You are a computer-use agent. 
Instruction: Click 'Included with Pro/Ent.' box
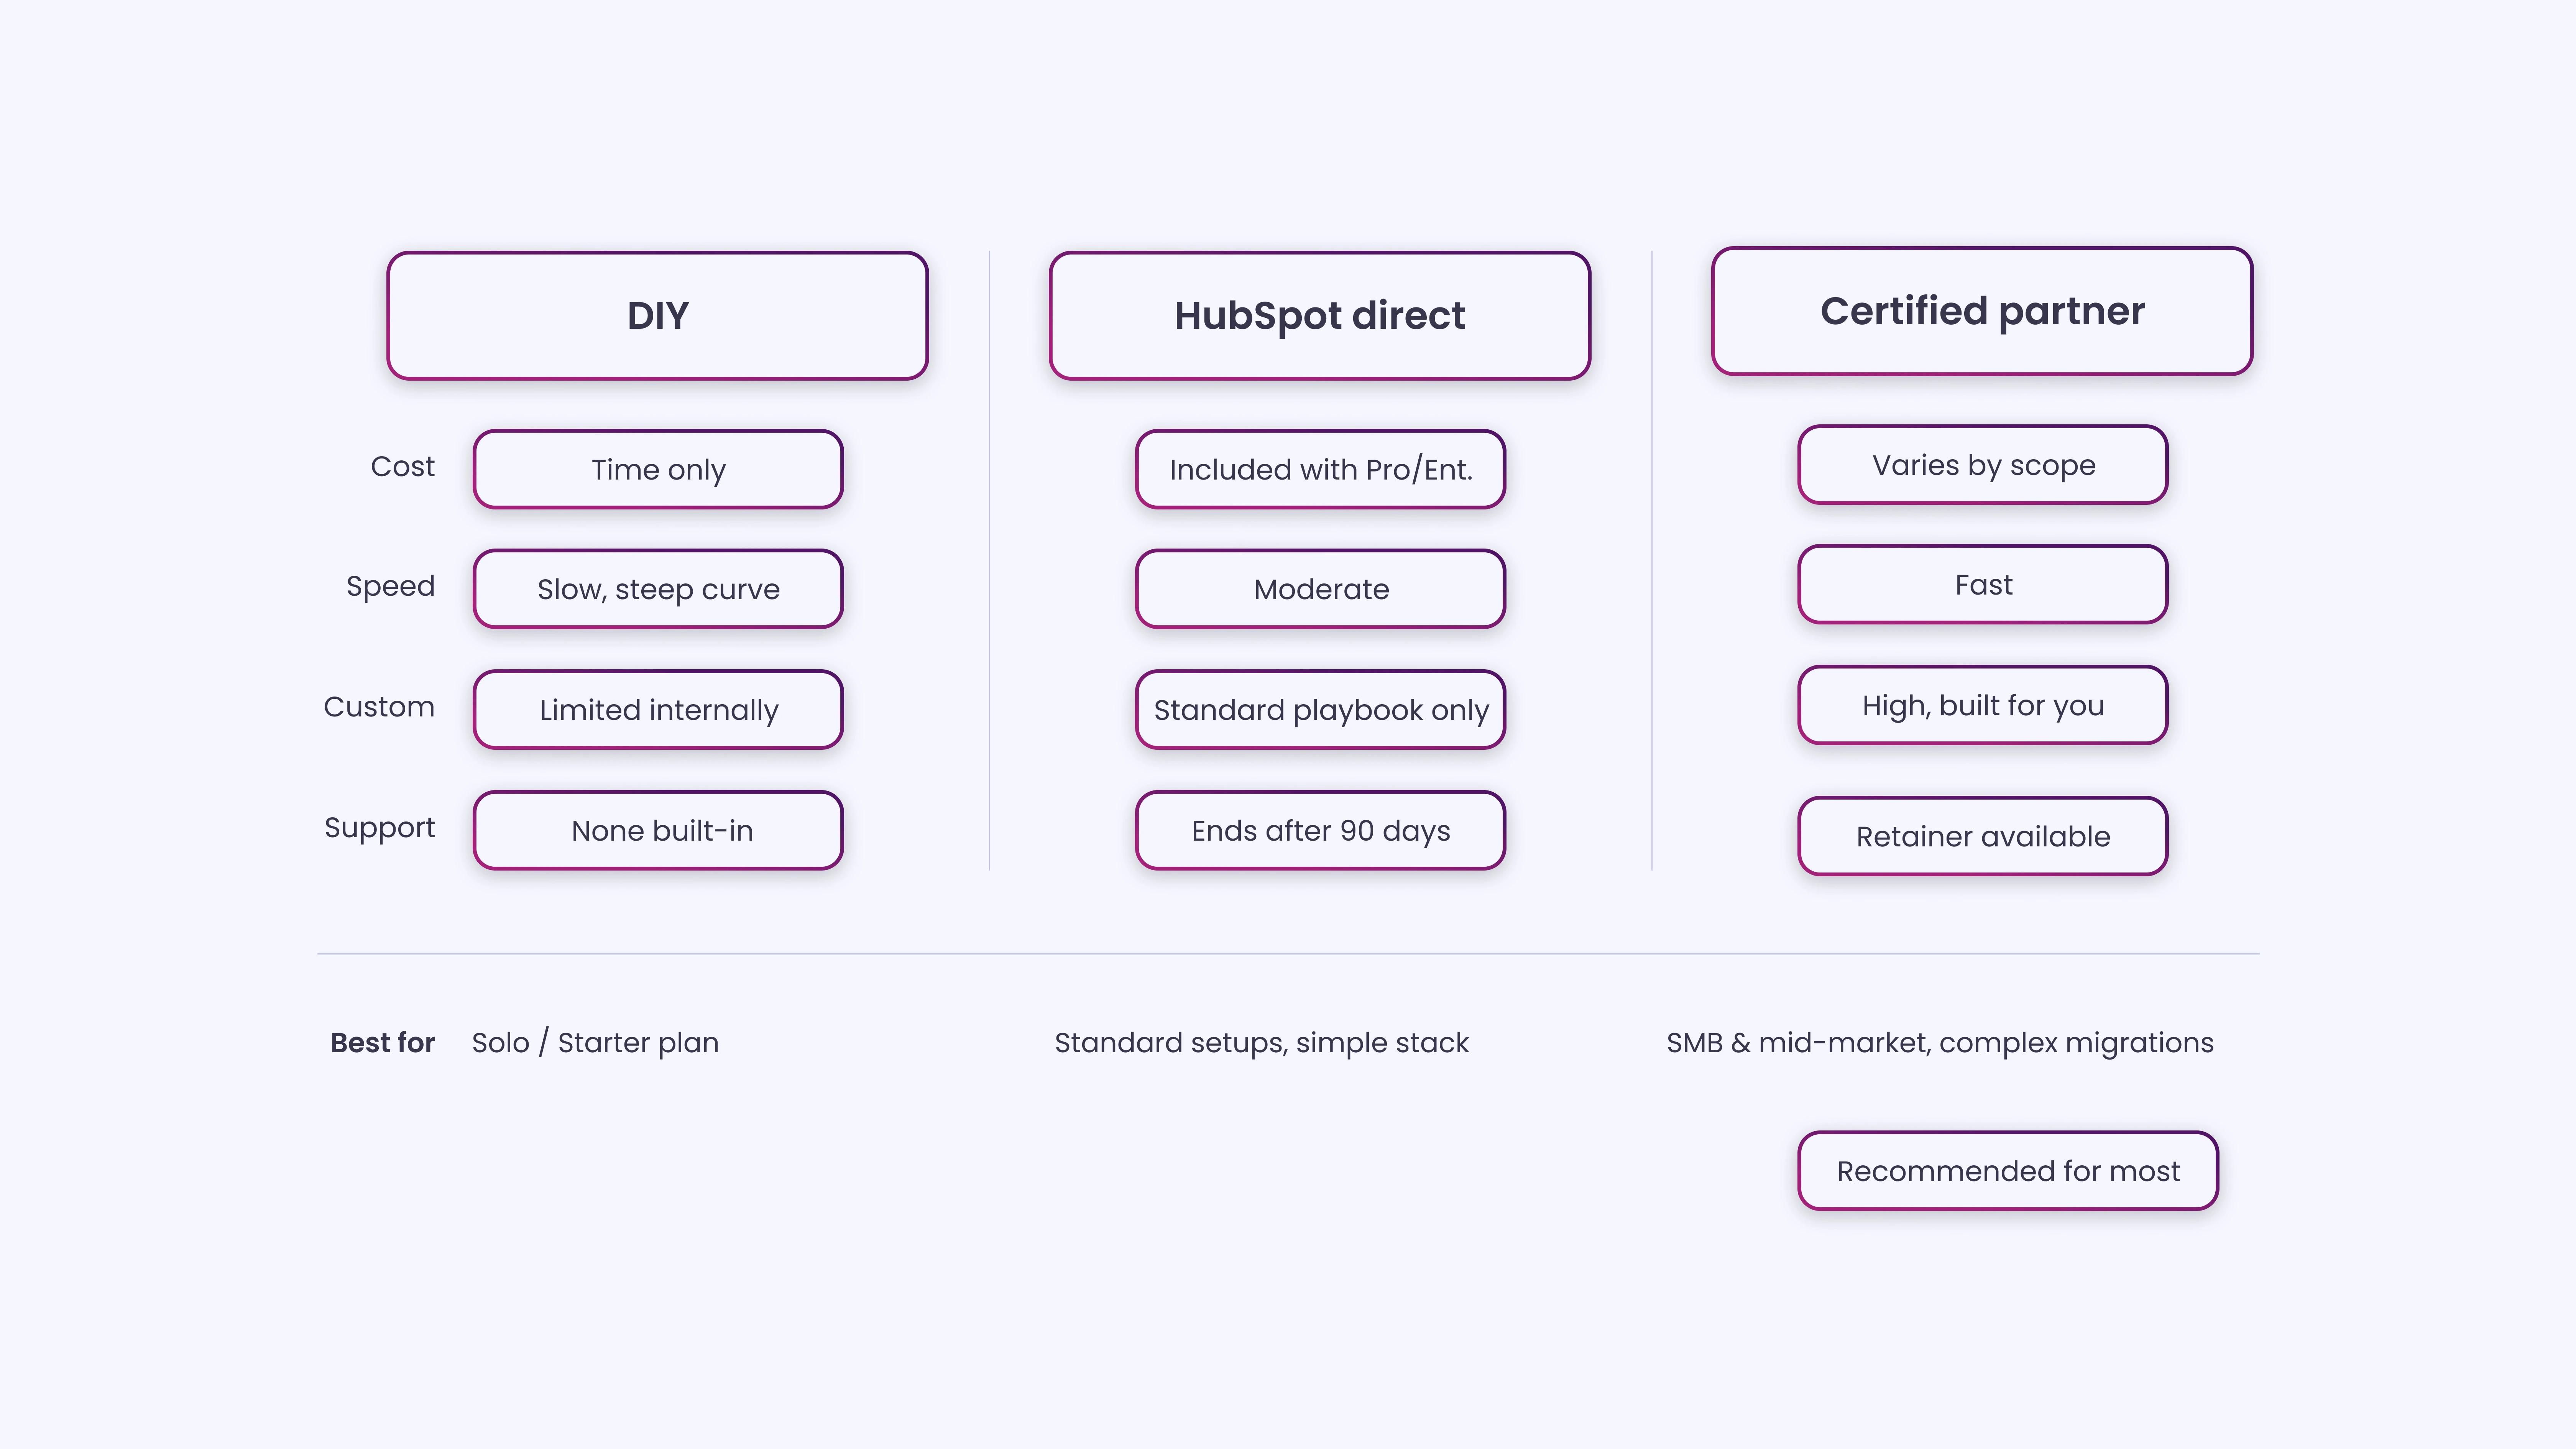tap(1320, 469)
